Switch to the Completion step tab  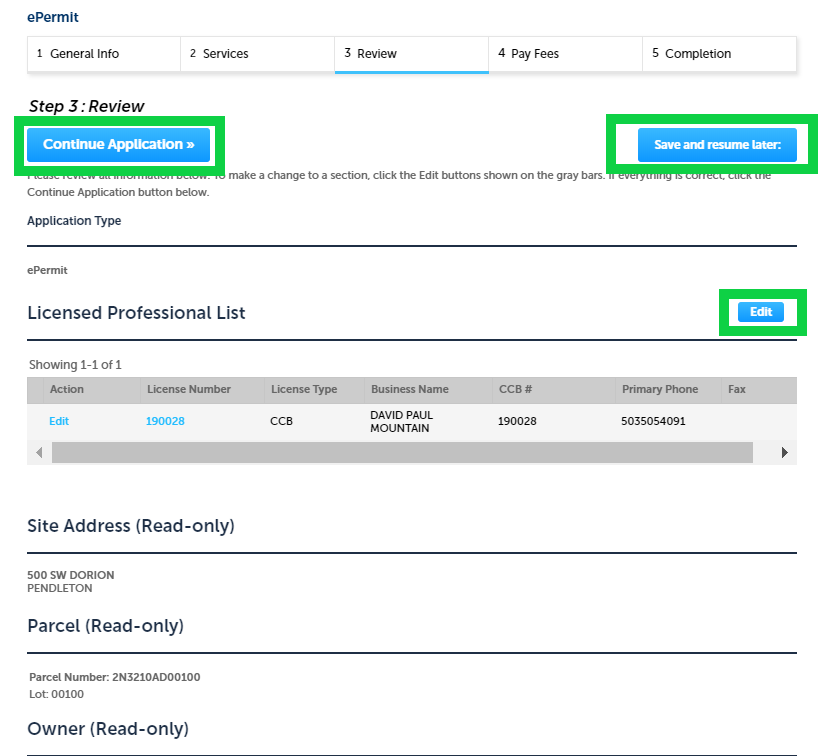tap(719, 54)
